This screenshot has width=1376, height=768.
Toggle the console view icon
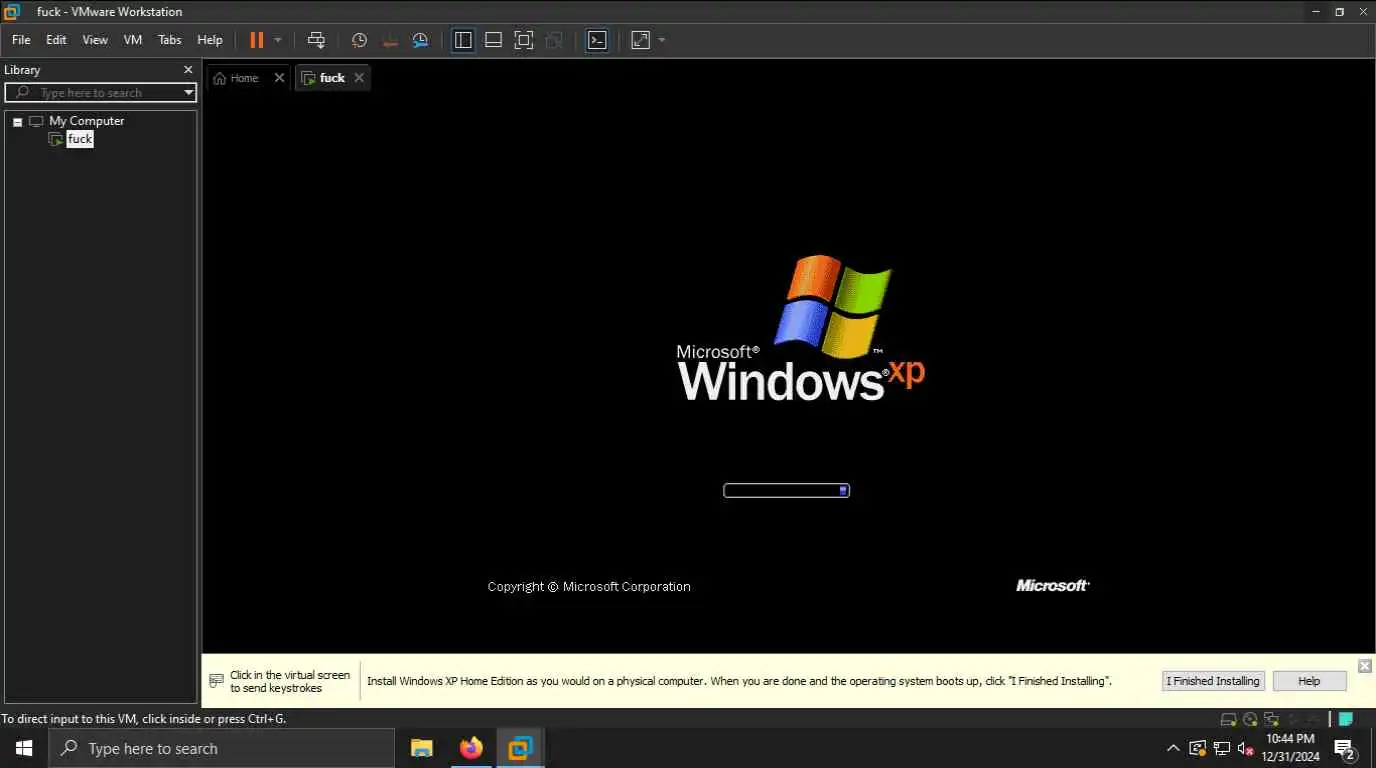point(597,40)
